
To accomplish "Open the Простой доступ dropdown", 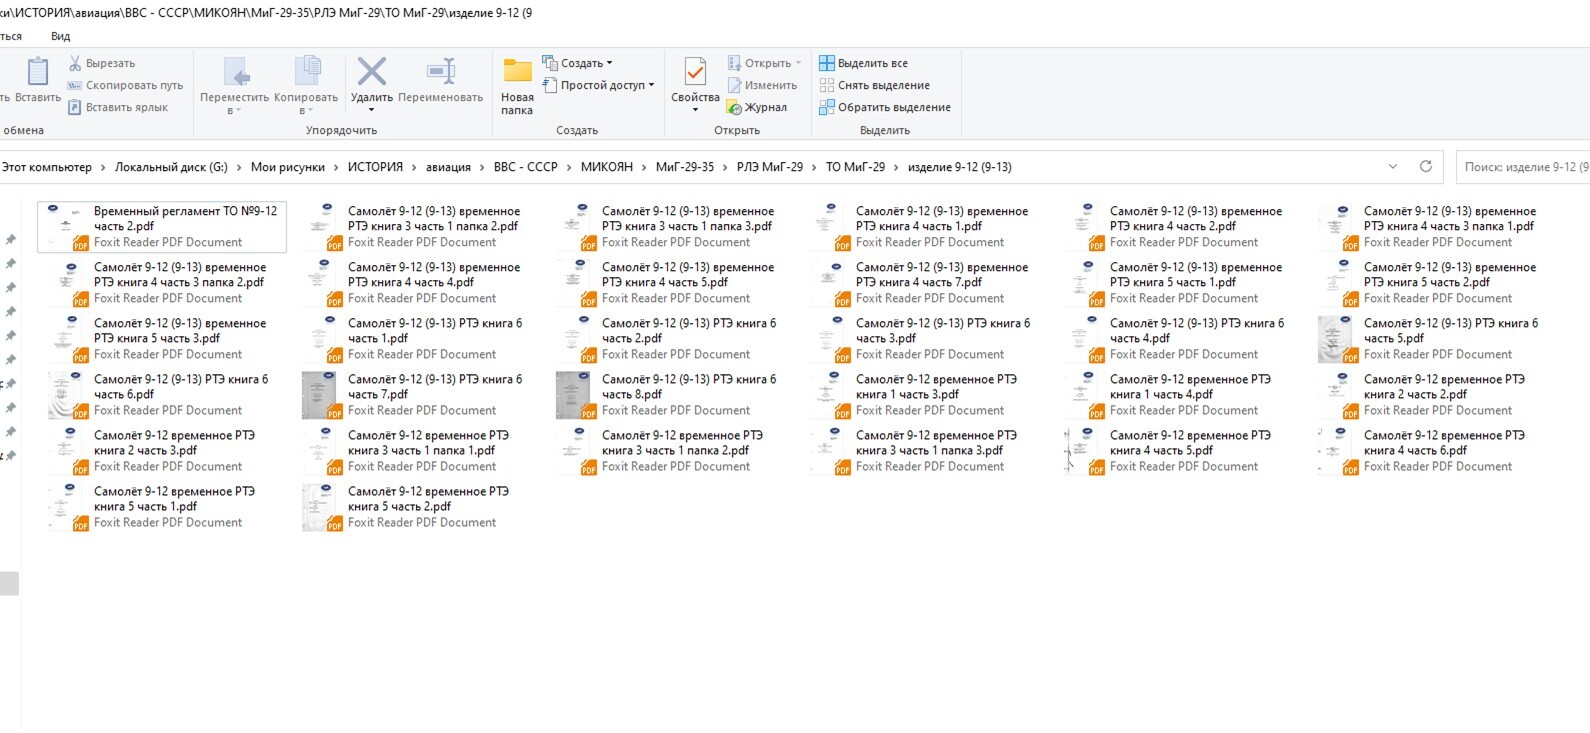I will click(x=598, y=85).
